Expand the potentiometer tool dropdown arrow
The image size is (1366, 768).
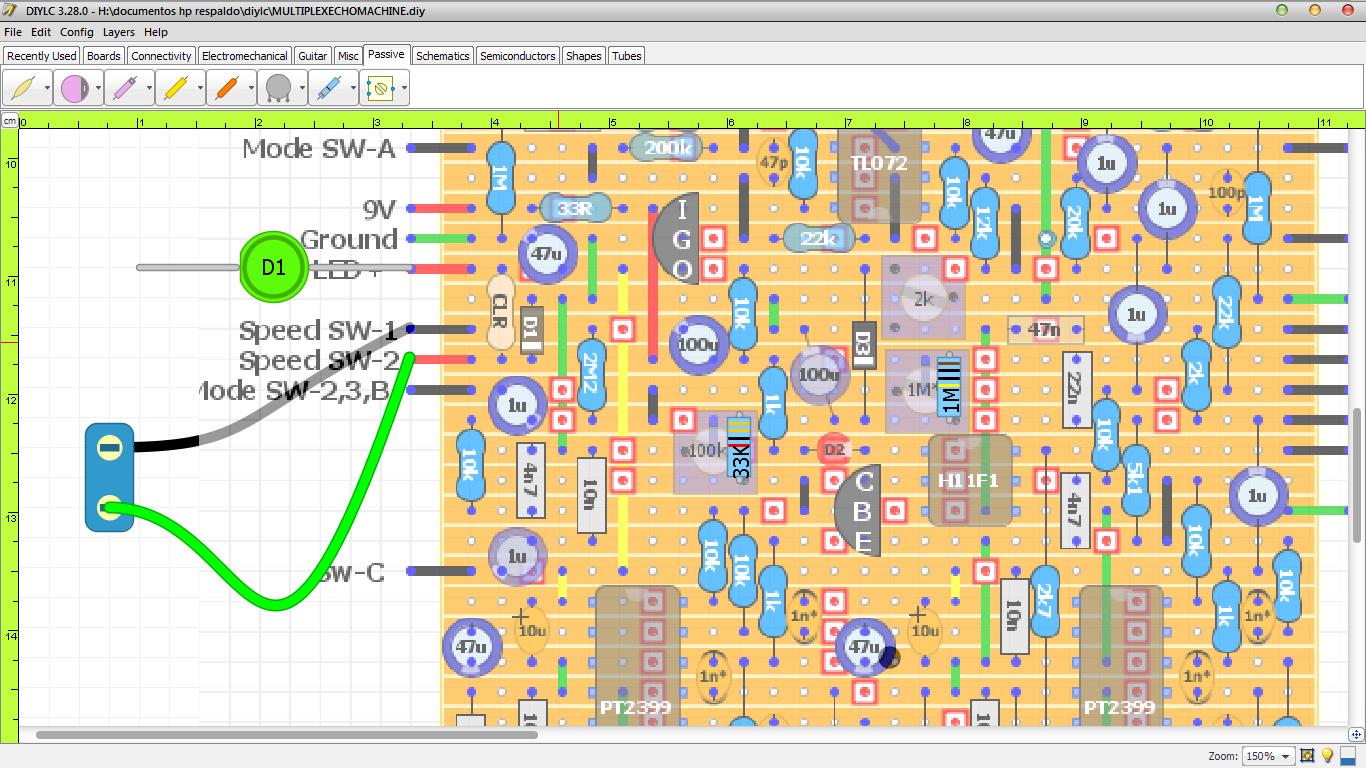[301, 88]
